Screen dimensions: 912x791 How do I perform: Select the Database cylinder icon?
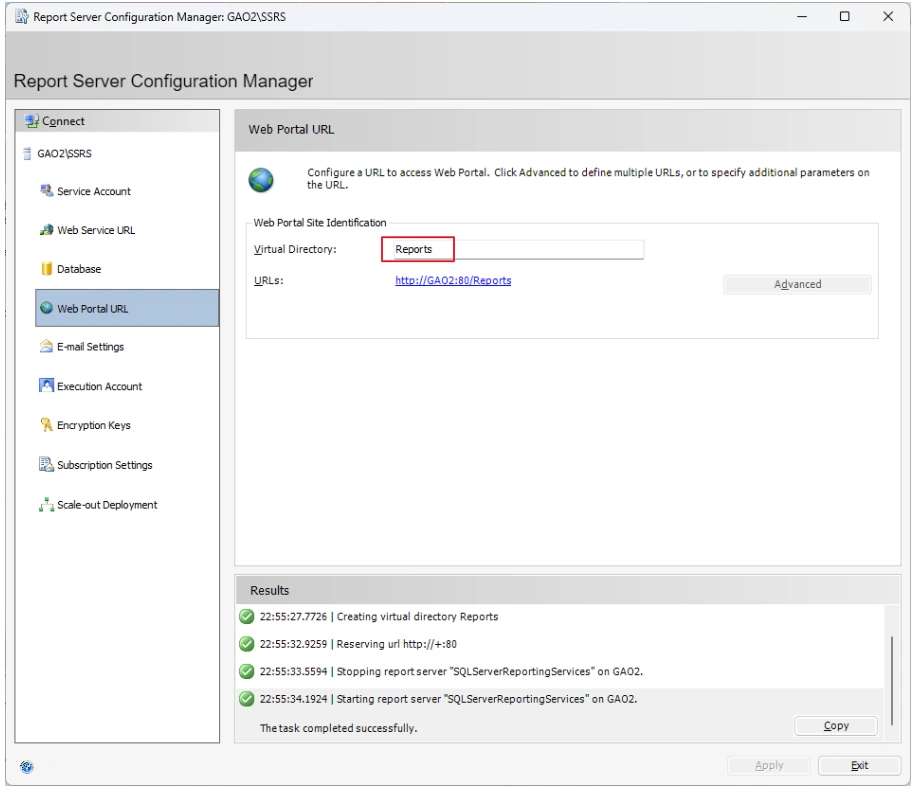[46, 269]
